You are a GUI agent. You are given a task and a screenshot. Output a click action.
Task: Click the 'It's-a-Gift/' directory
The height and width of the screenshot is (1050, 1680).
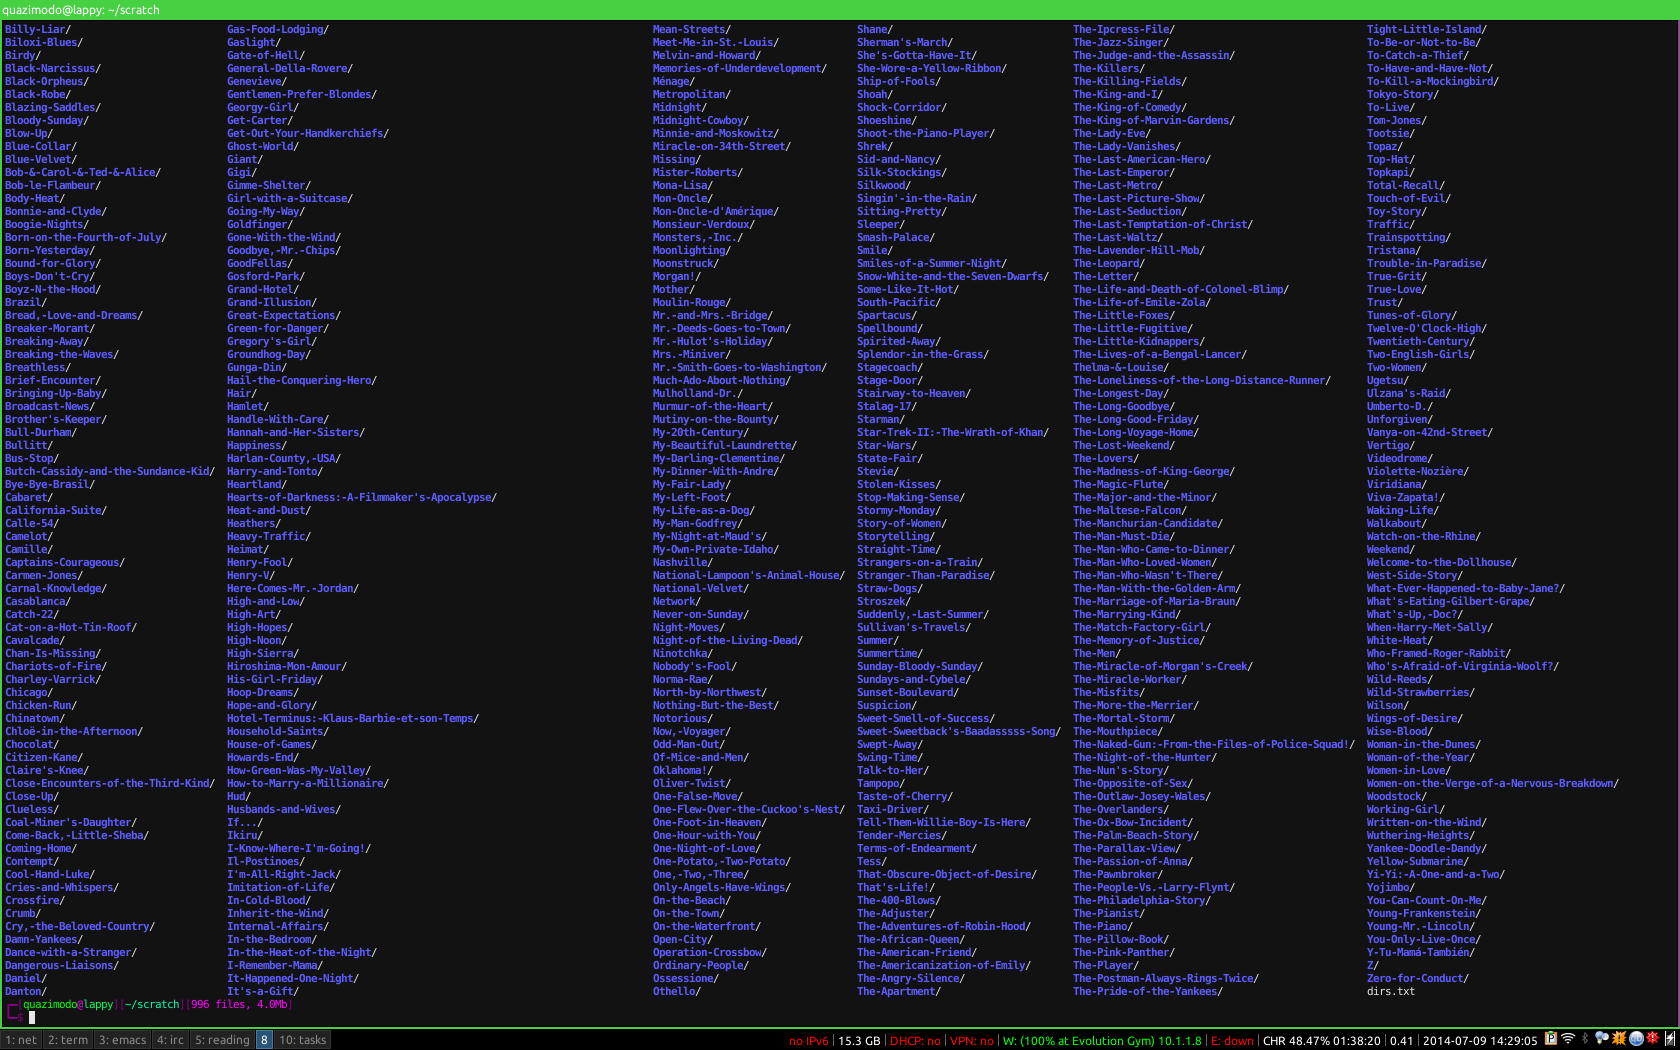click(263, 992)
